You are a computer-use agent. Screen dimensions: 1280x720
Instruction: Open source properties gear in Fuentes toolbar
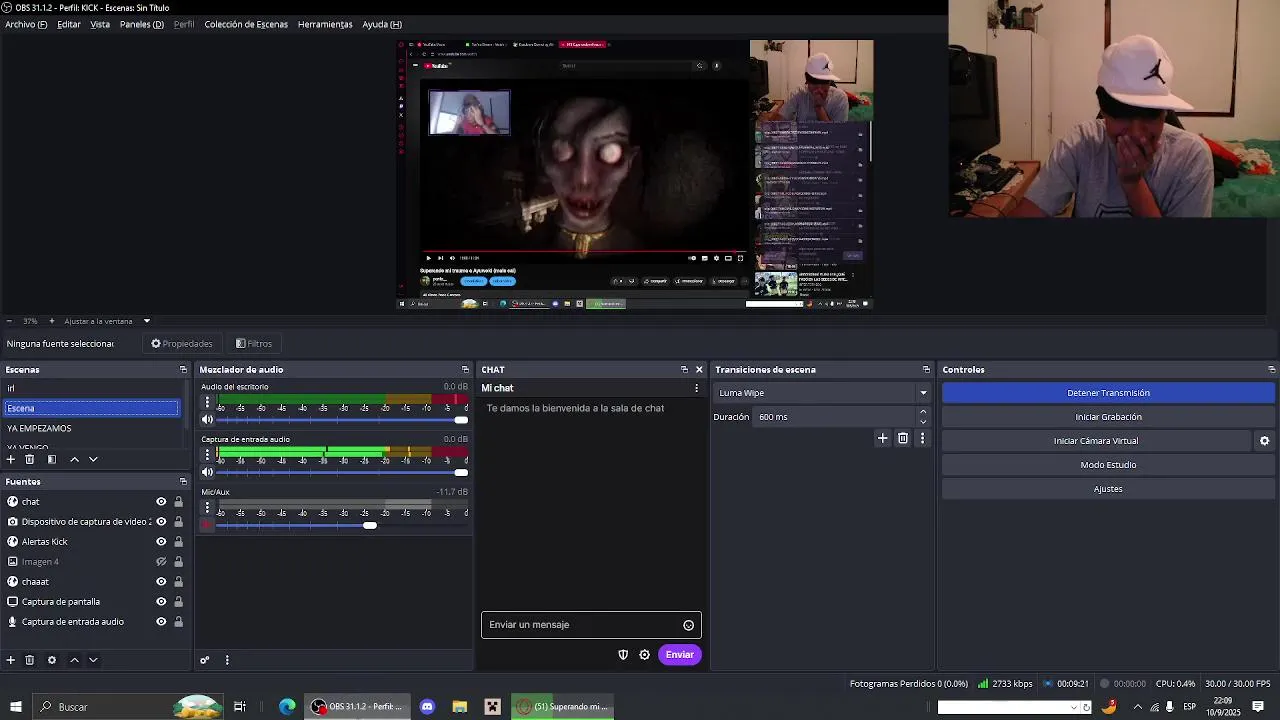coord(52,660)
